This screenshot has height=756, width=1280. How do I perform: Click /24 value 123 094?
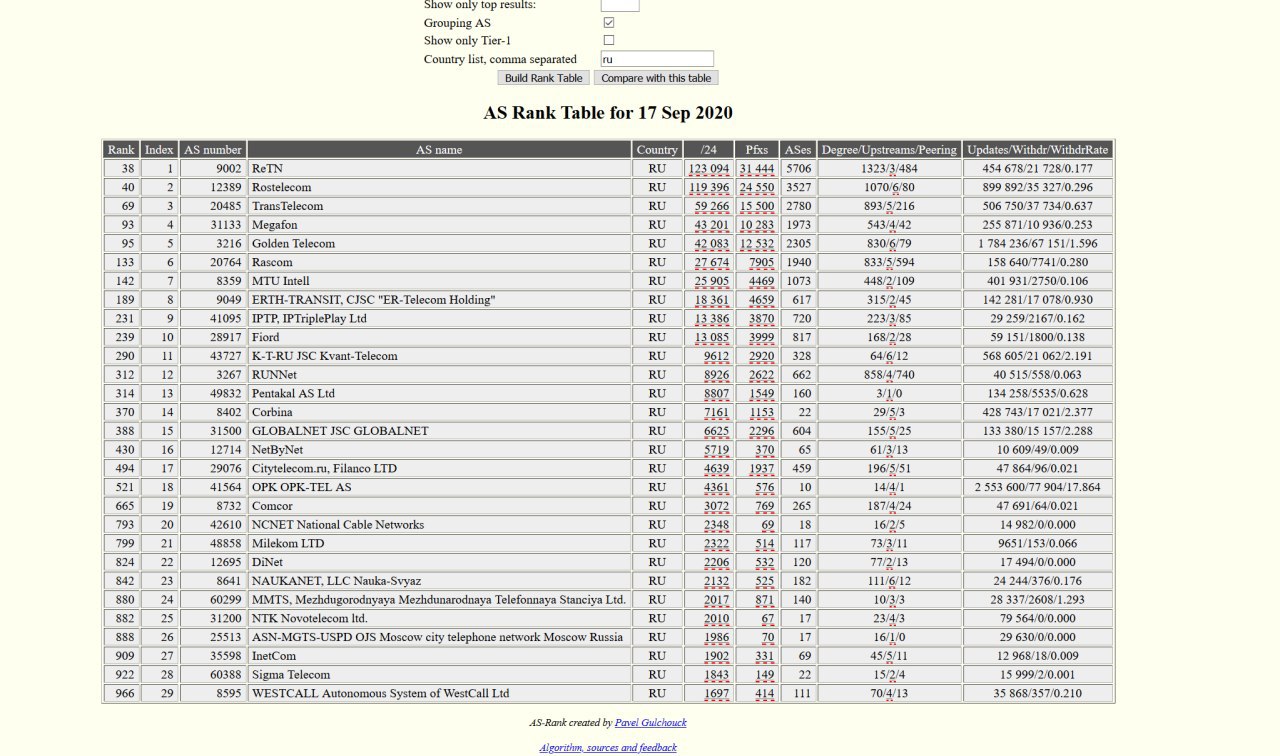point(708,169)
